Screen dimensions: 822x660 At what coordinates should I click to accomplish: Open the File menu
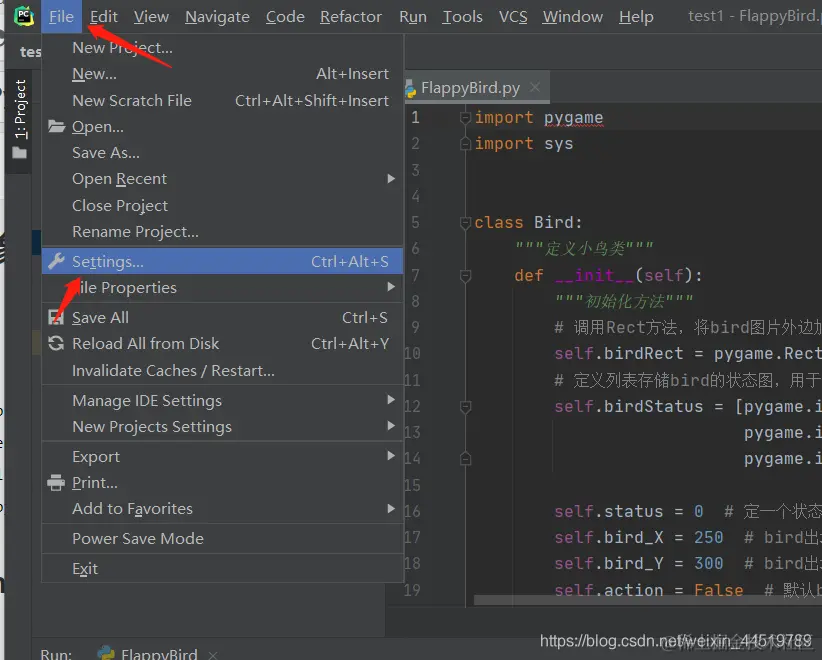61,17
